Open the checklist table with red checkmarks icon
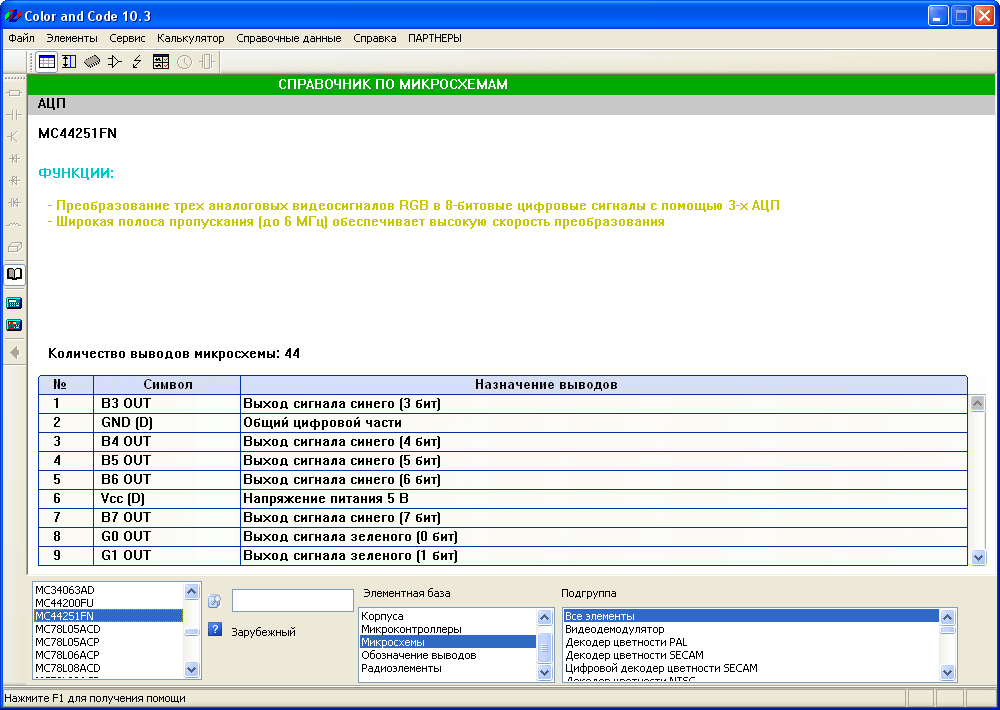 161,62
